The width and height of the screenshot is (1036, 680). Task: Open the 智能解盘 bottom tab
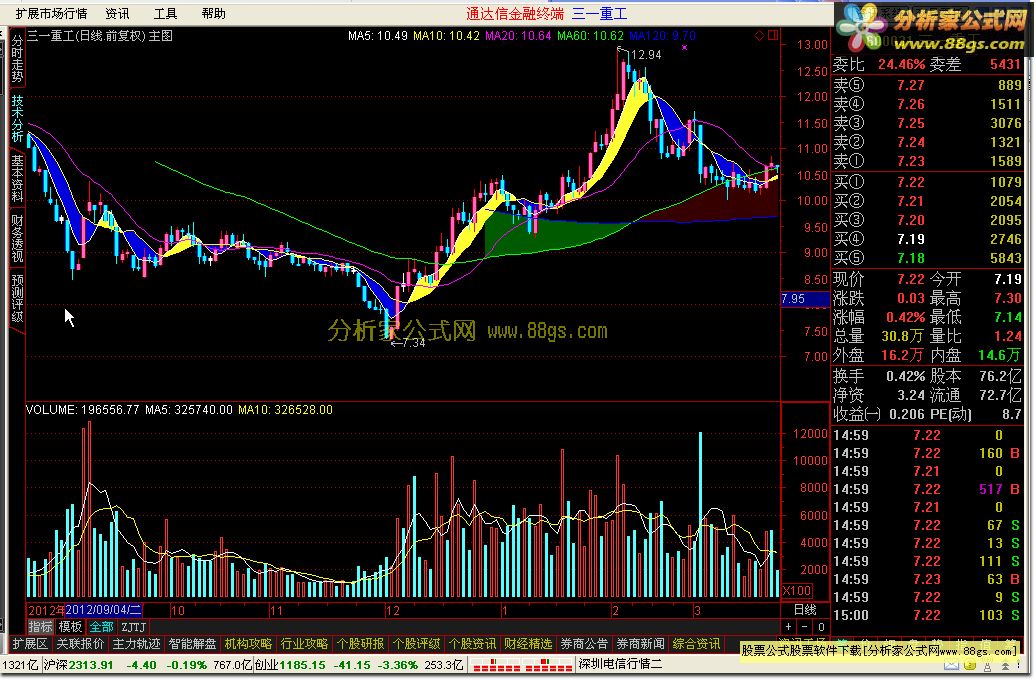(192, 643)
